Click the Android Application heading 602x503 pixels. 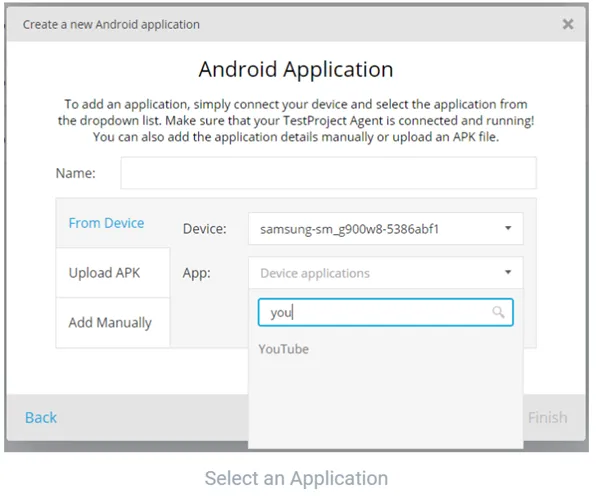[x=296, y=70]
